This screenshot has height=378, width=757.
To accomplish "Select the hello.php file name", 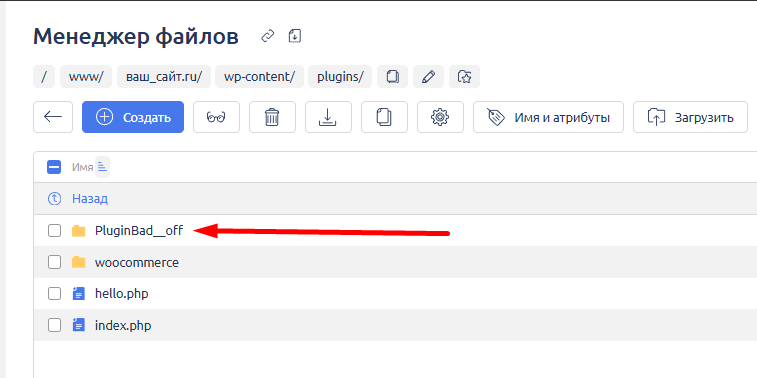I will click(122, 294).
